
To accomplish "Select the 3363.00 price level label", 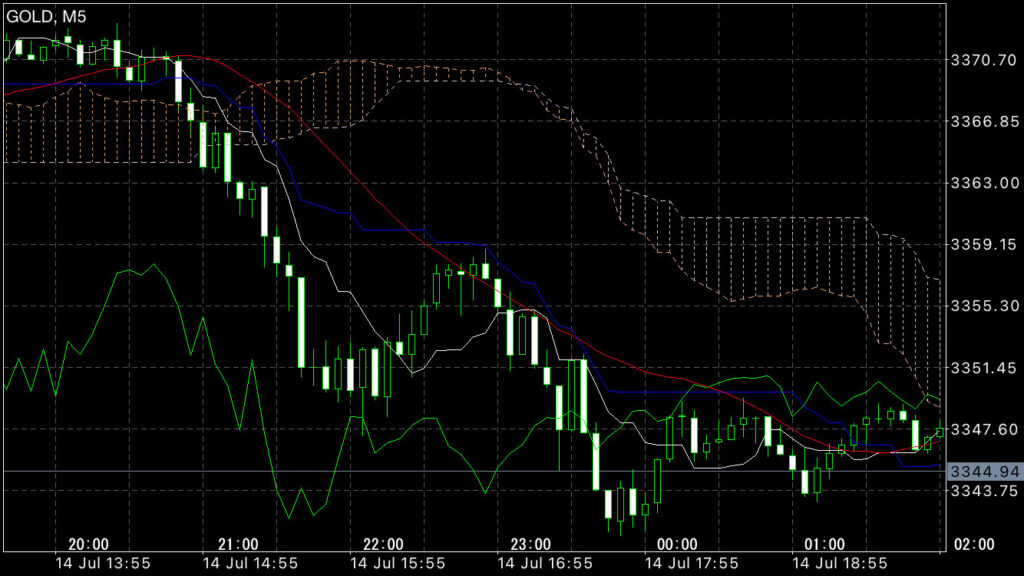I will [x=984, y=183].
